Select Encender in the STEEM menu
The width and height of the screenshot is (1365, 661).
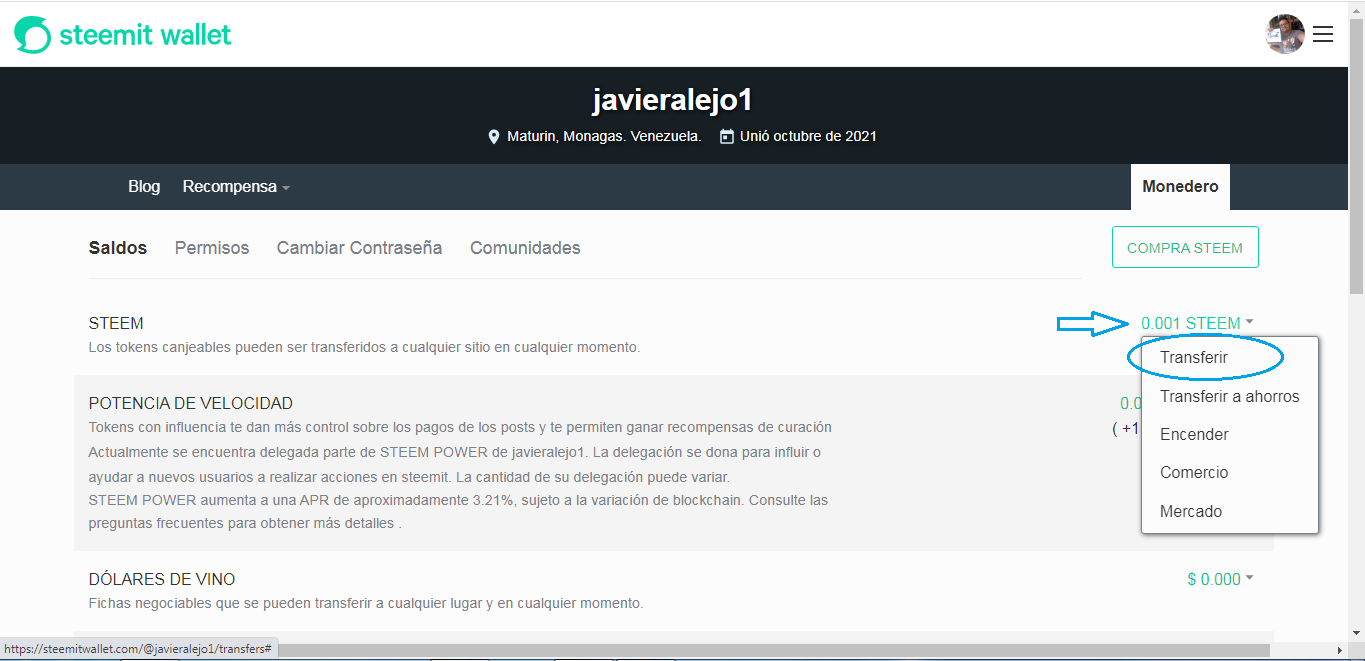(x=1194, y=434)
